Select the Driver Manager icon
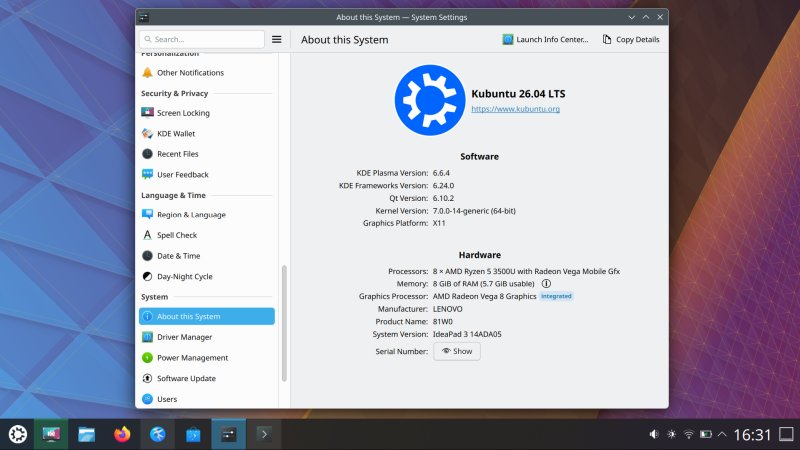This screenshot has width=800, height=450. (x=147, y=337)
